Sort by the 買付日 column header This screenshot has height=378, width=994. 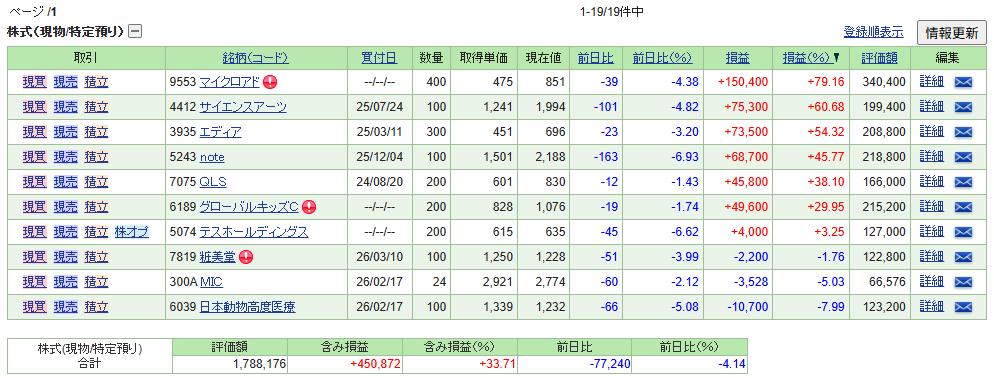[379, 58]
